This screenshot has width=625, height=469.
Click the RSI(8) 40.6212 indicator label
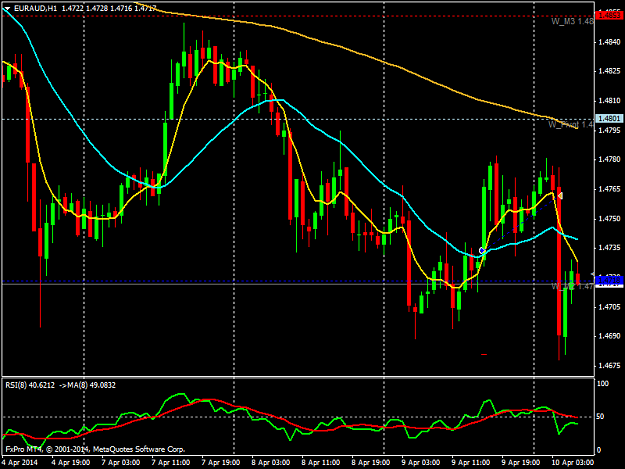point(30,385)
